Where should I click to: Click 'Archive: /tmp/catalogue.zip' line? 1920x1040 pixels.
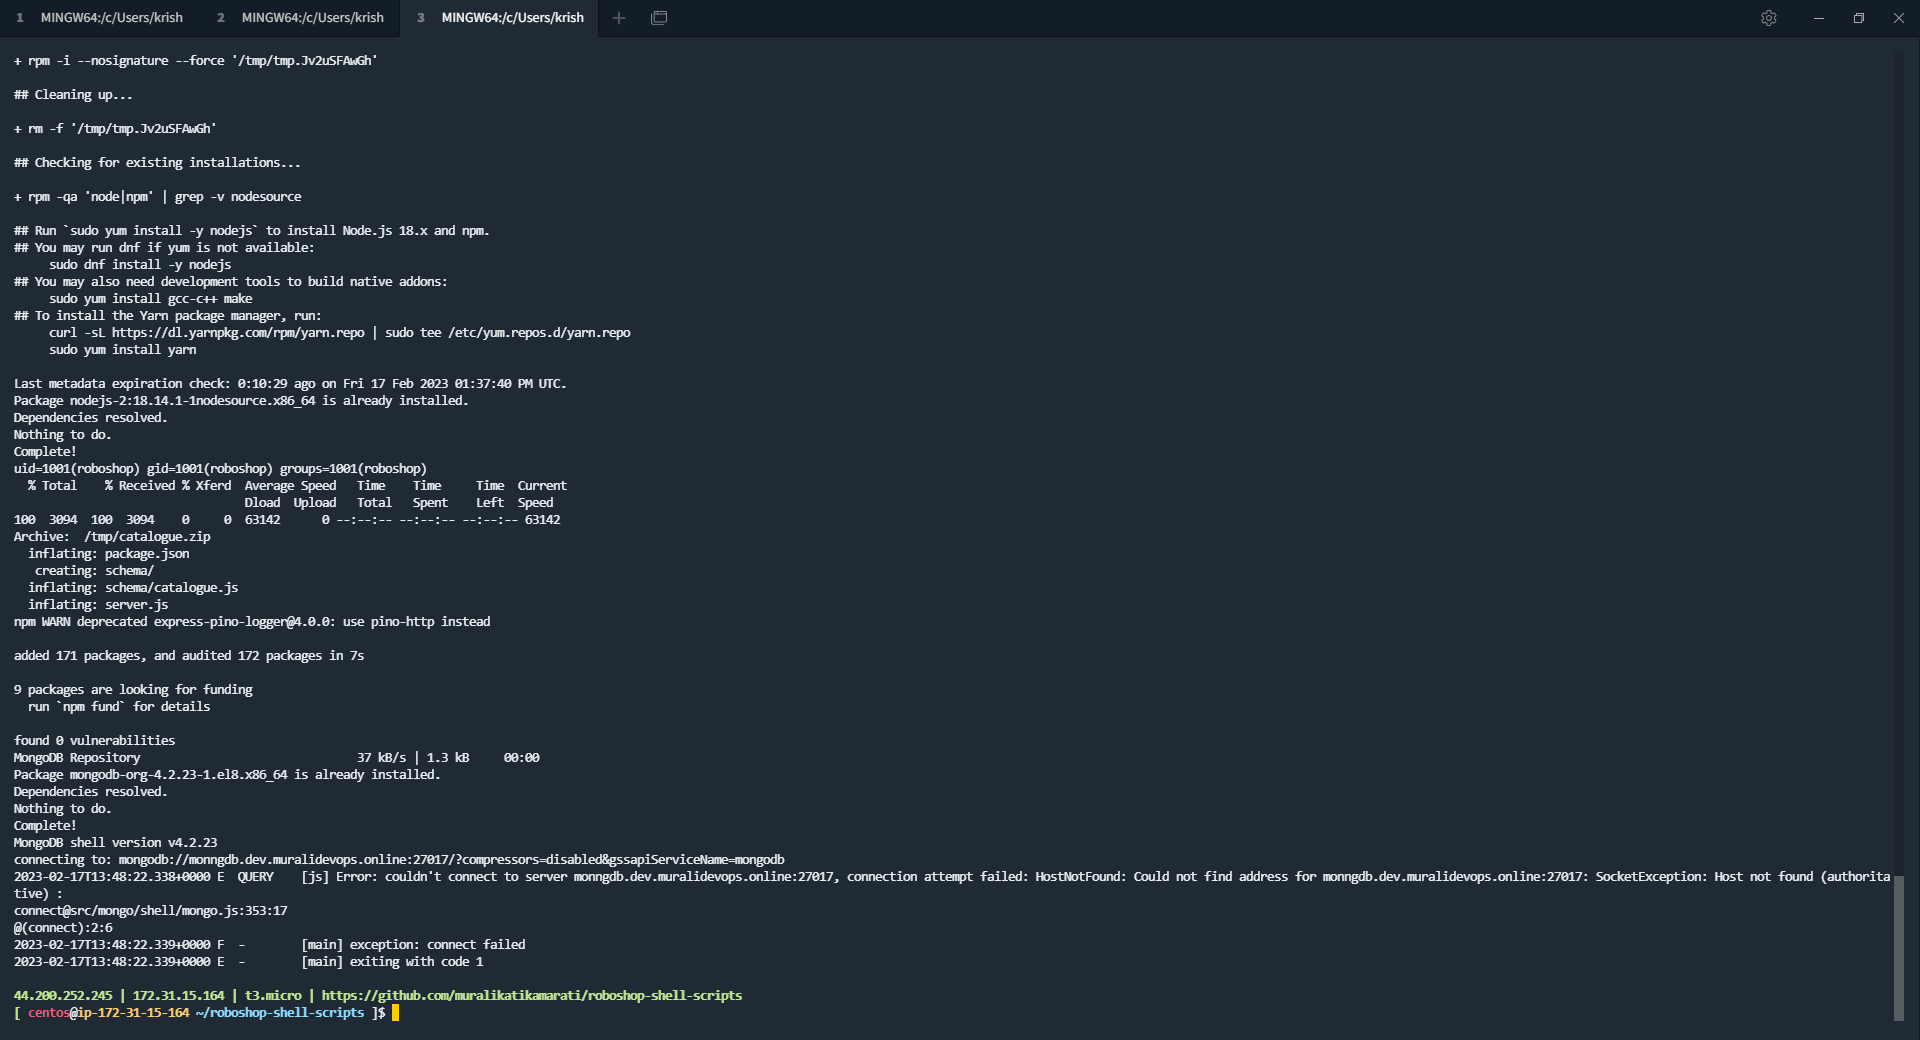[x=112, y=537]
